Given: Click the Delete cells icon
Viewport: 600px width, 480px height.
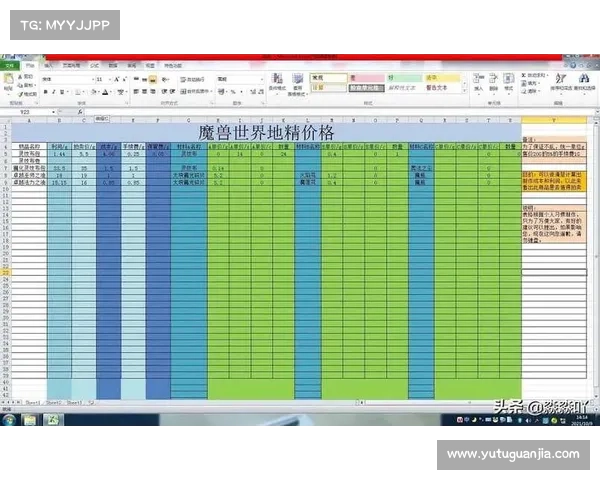Looking at the screenshot, I should tap(495, 82).
